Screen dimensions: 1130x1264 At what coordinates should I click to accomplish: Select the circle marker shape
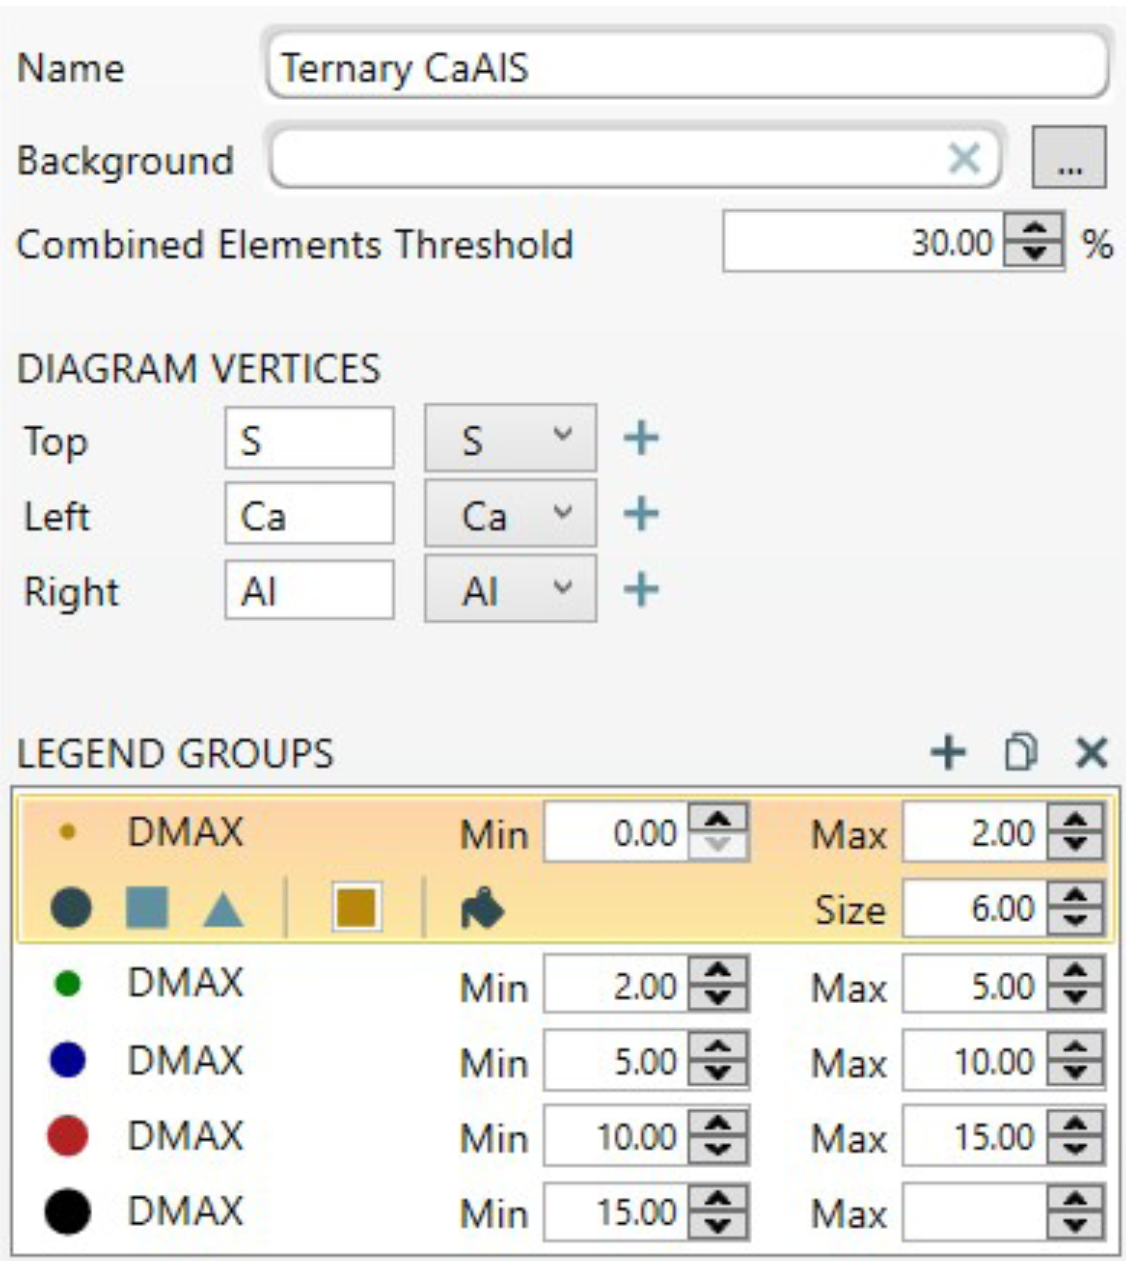coord(70,908)
